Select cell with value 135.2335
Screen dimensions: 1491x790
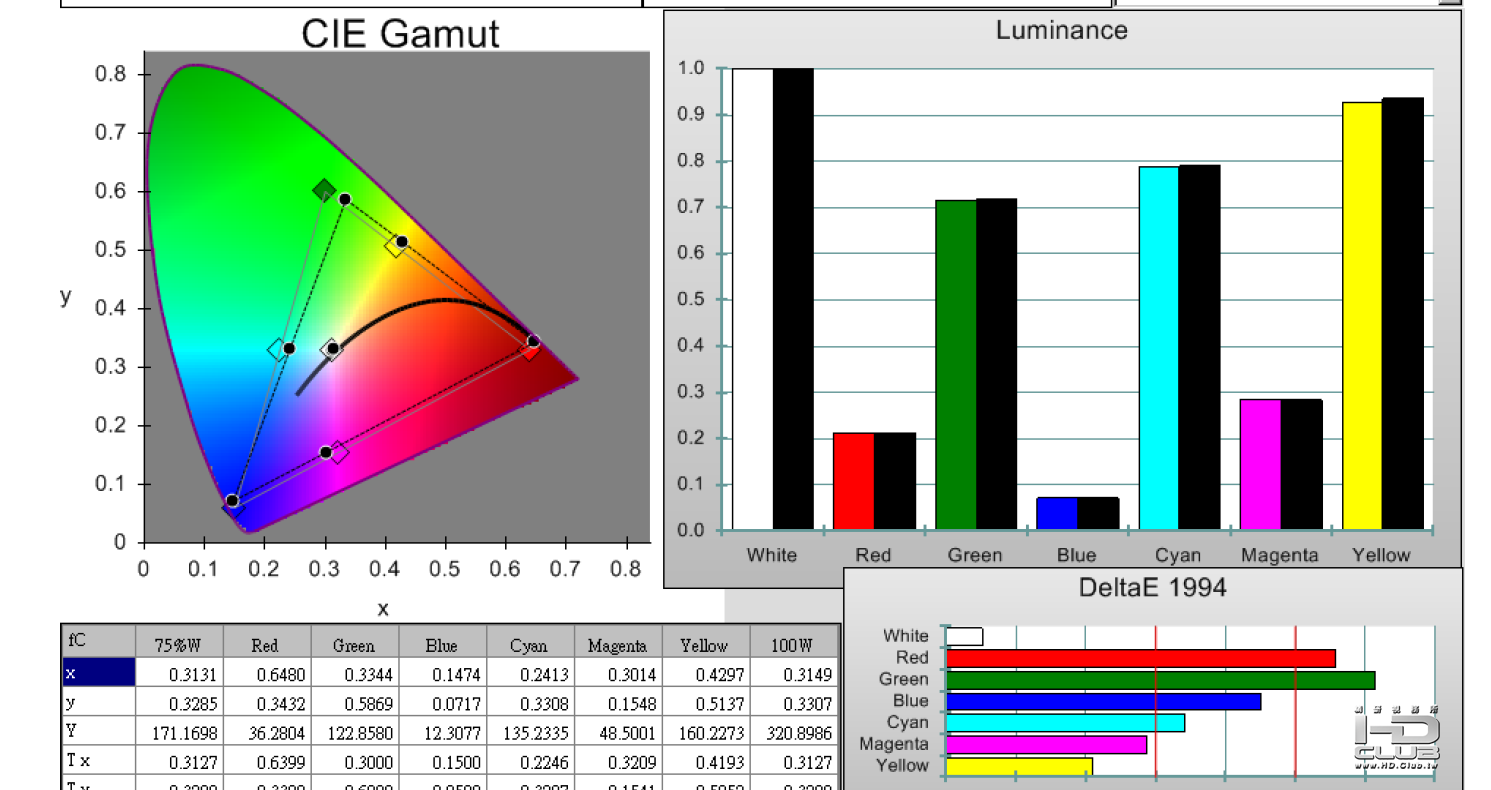point(531,731)
